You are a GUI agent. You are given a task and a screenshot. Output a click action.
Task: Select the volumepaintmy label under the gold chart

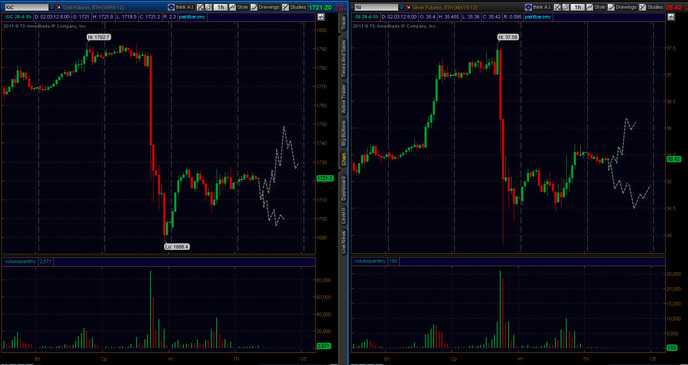point(20,261)
